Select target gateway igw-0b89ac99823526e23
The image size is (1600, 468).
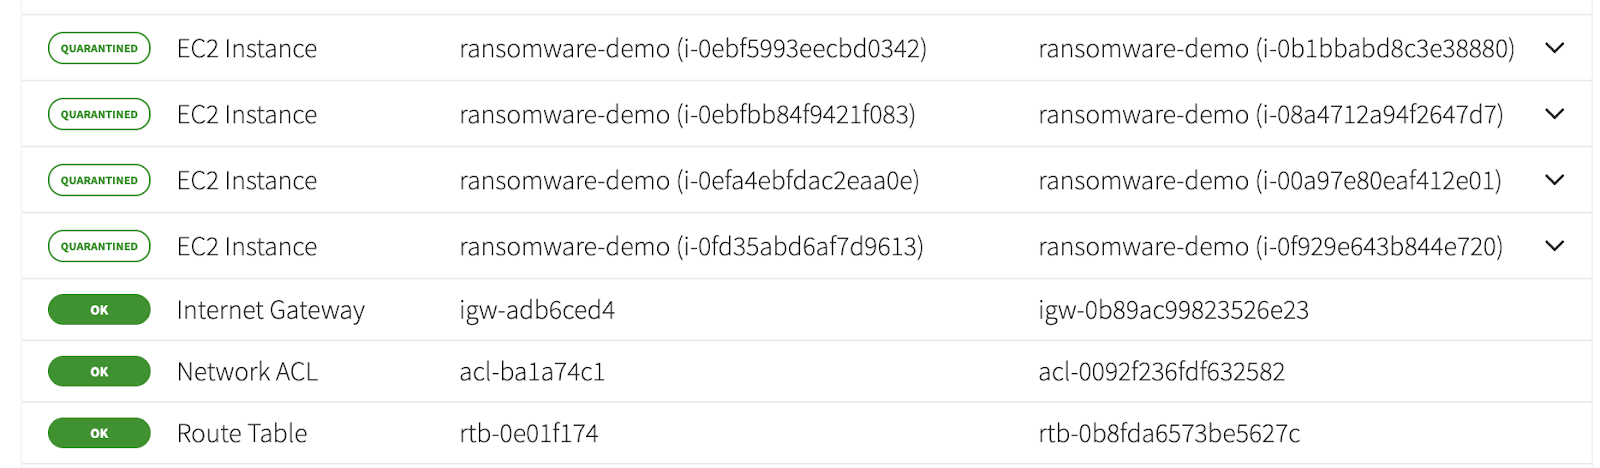(x=1173, y=310)
